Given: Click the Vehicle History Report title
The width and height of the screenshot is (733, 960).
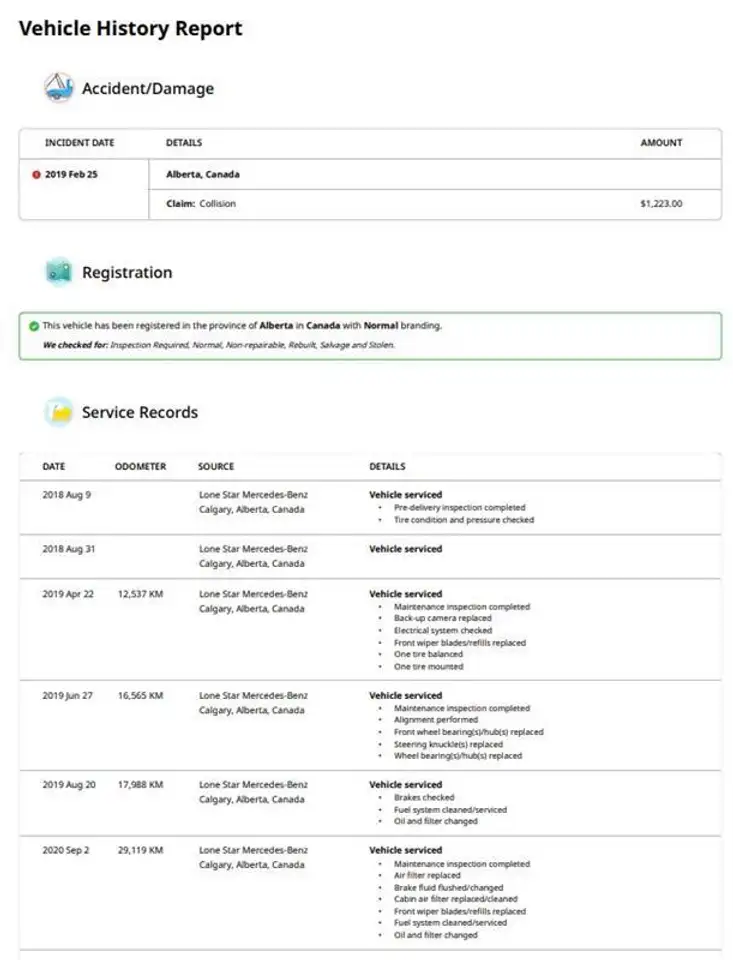Looking at the screenshot, I should click(130, 28).
